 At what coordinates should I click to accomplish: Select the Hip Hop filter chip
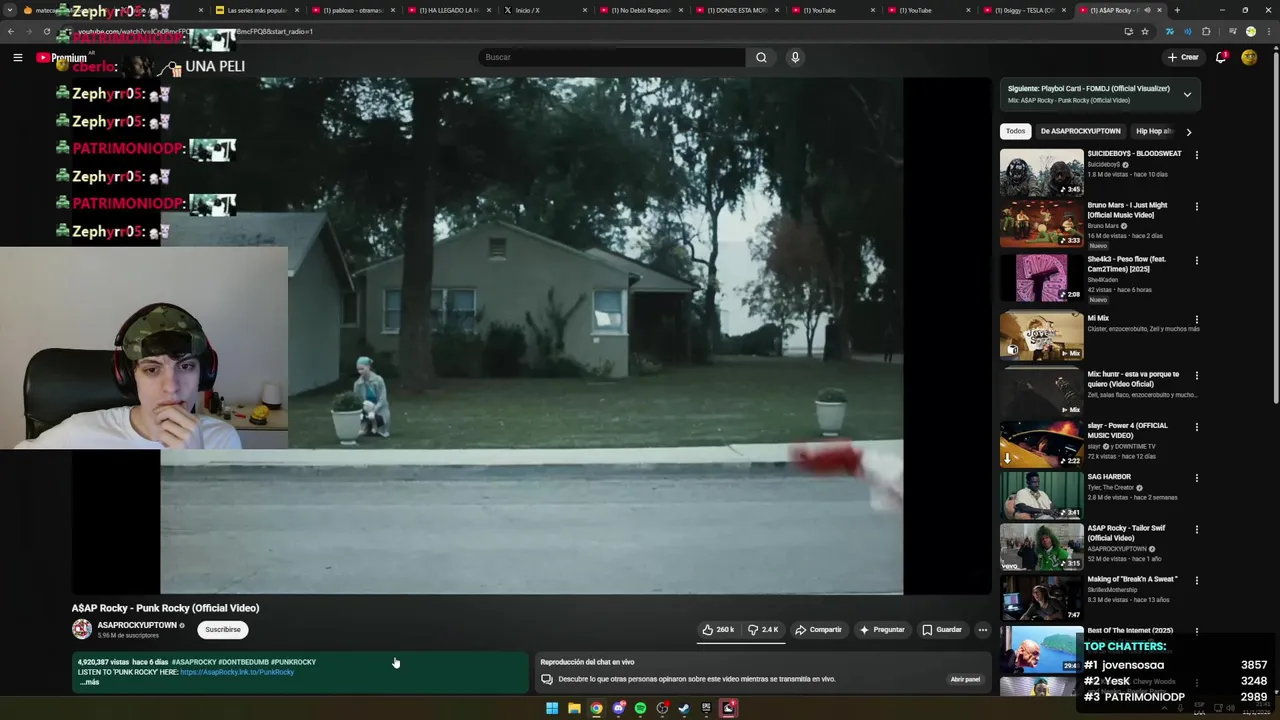point(1153,131)
